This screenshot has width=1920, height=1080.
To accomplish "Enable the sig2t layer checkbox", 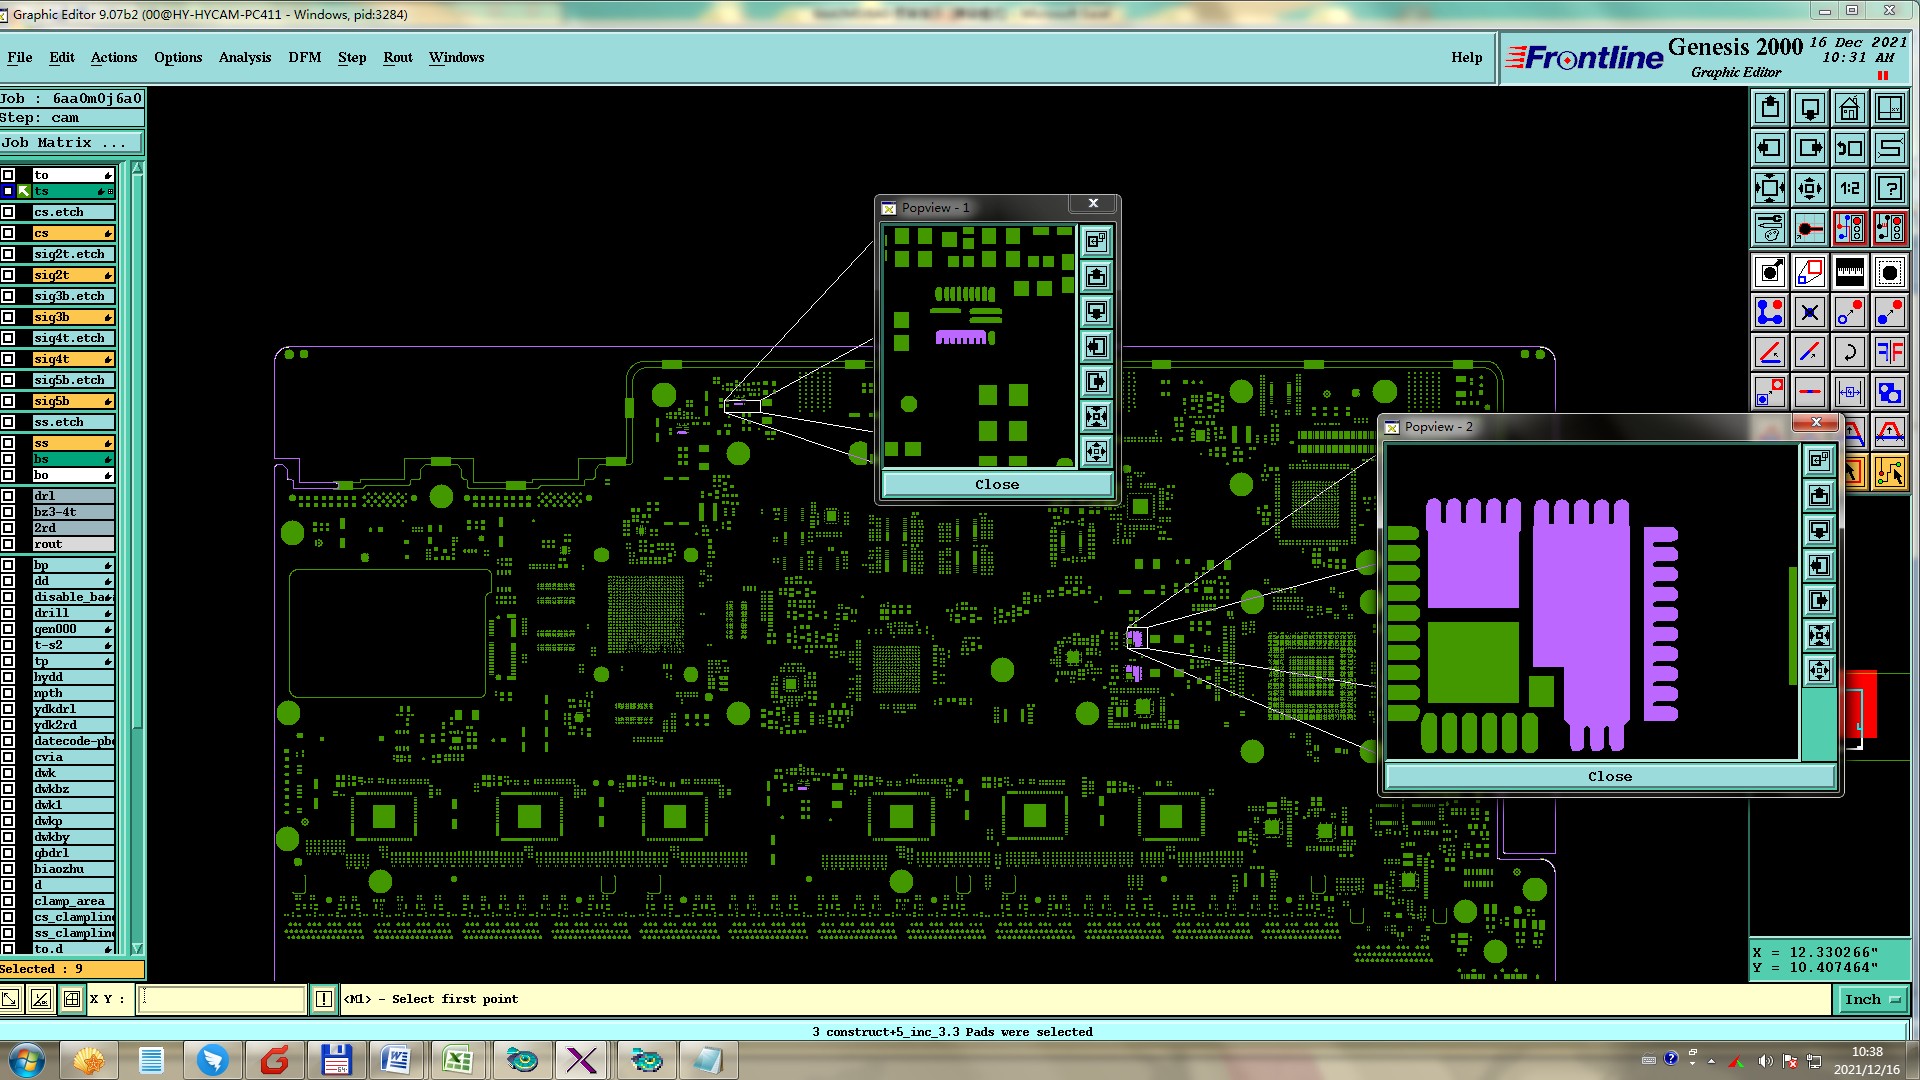I will [x=9, y=275].
